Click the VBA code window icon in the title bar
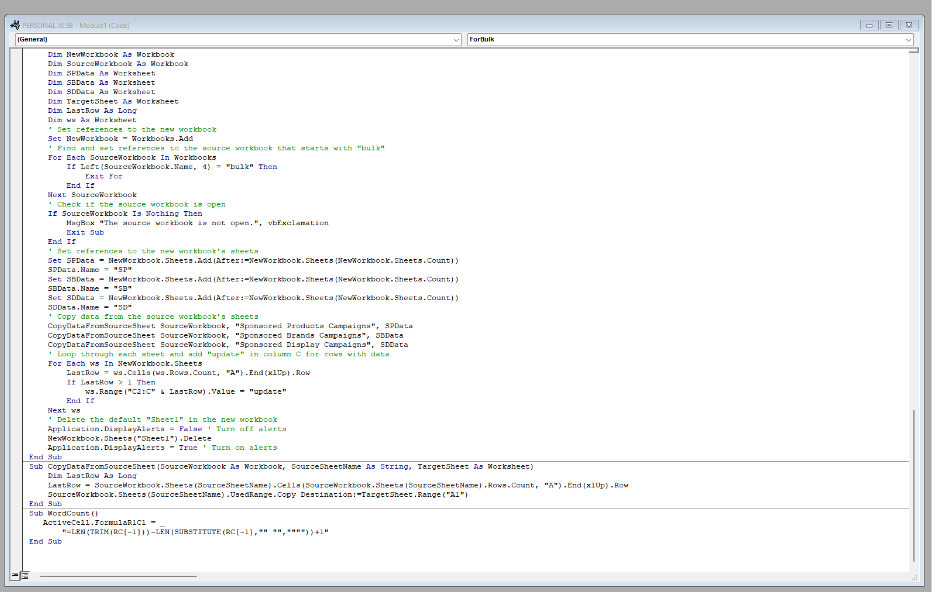The image size is (932, 592). pos(15,24)
